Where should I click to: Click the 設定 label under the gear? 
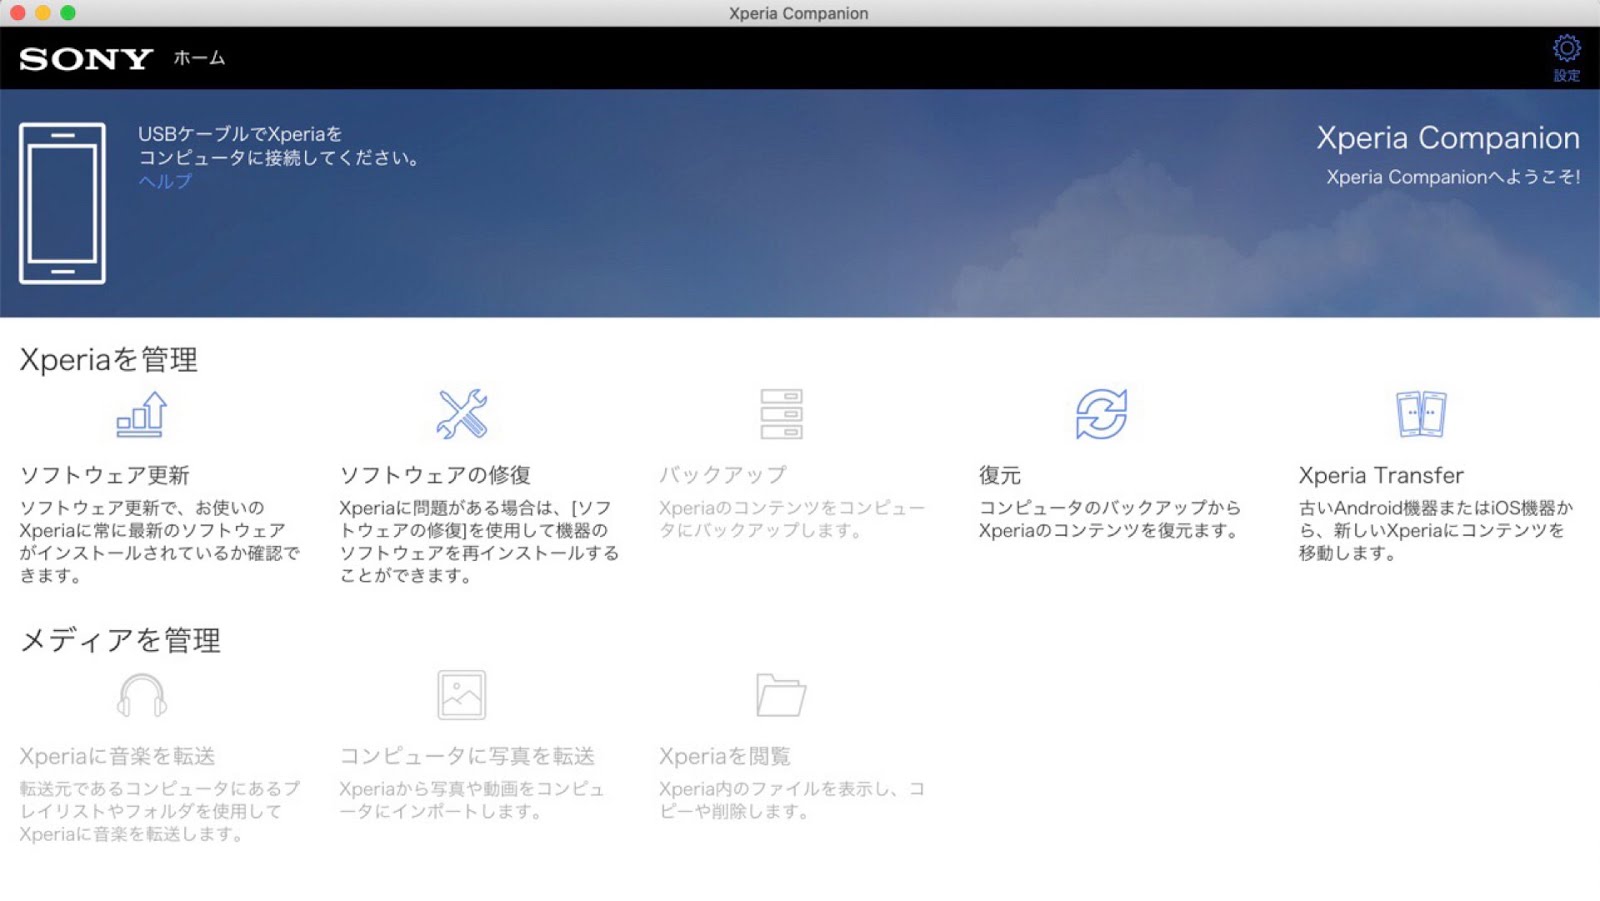[x=1566, y=76]
